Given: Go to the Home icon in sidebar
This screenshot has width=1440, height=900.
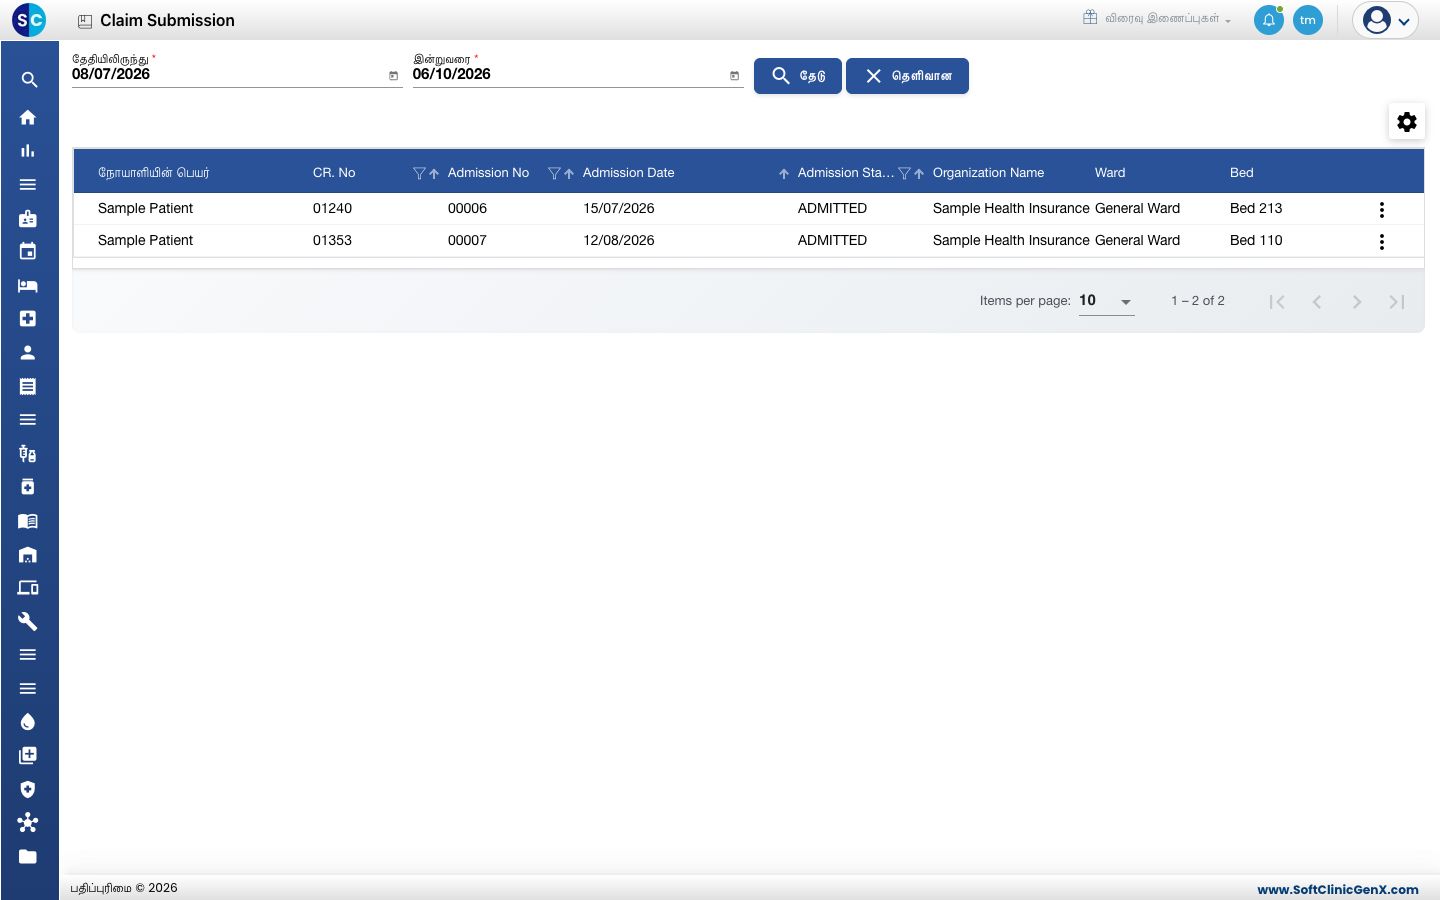Looking at the screenshot, I should tap(28, 117).
